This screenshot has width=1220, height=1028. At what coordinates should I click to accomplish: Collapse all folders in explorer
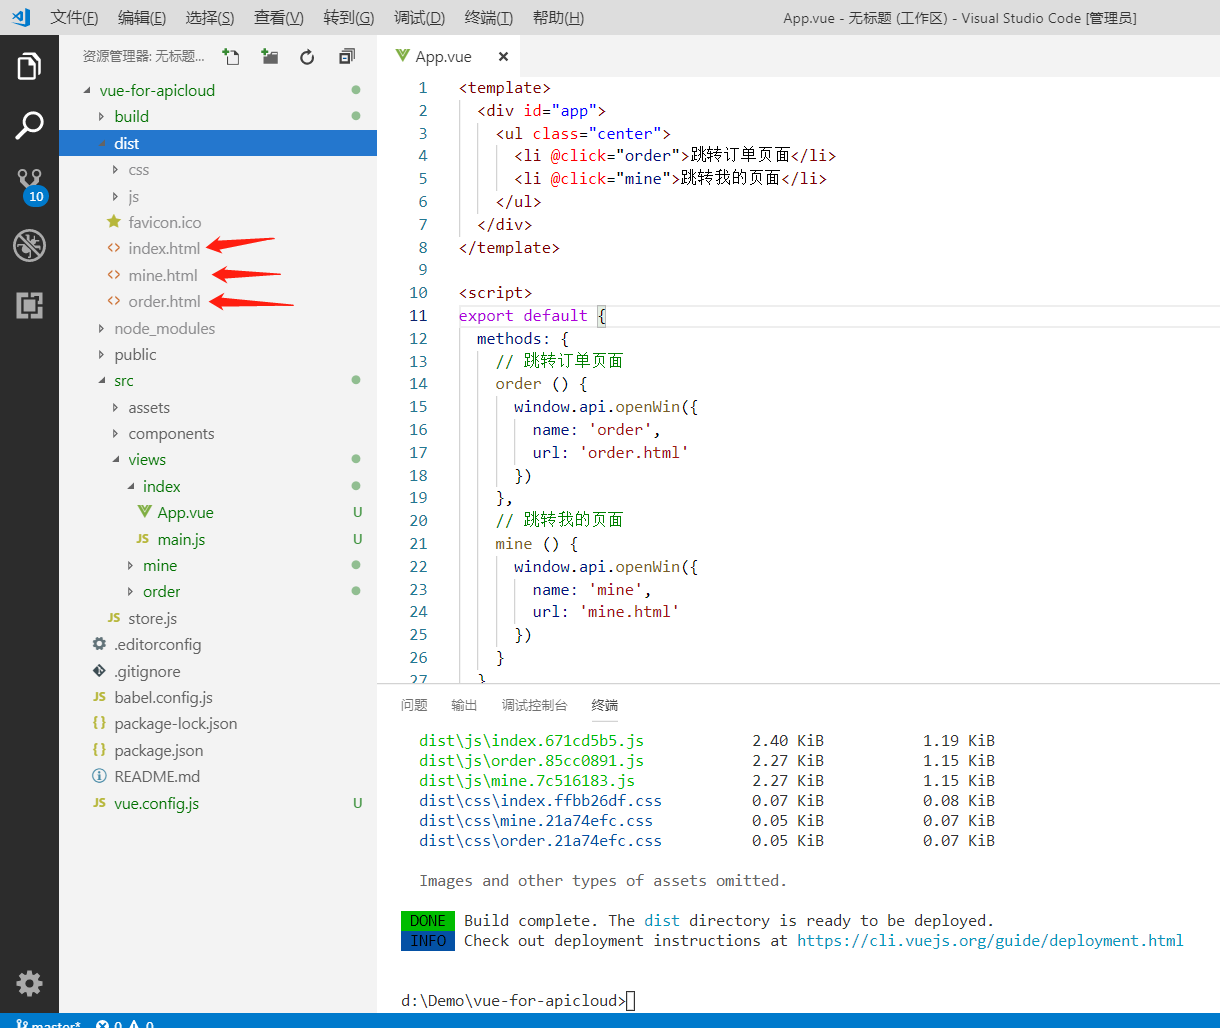(x=347, y=57)
